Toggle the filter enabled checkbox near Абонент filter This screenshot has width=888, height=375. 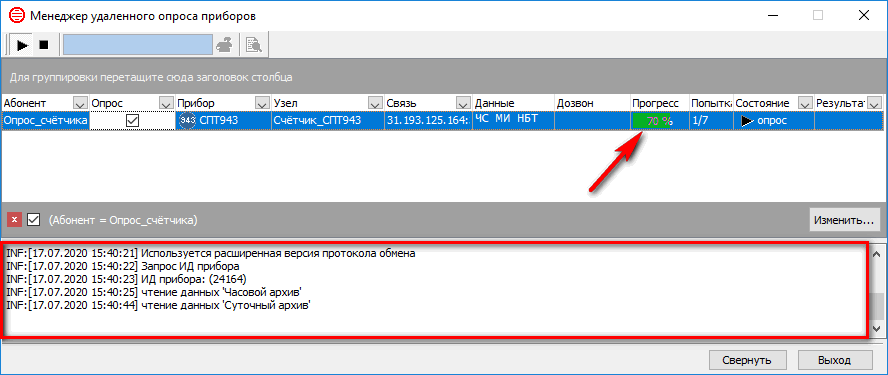(x=34, y=220)
